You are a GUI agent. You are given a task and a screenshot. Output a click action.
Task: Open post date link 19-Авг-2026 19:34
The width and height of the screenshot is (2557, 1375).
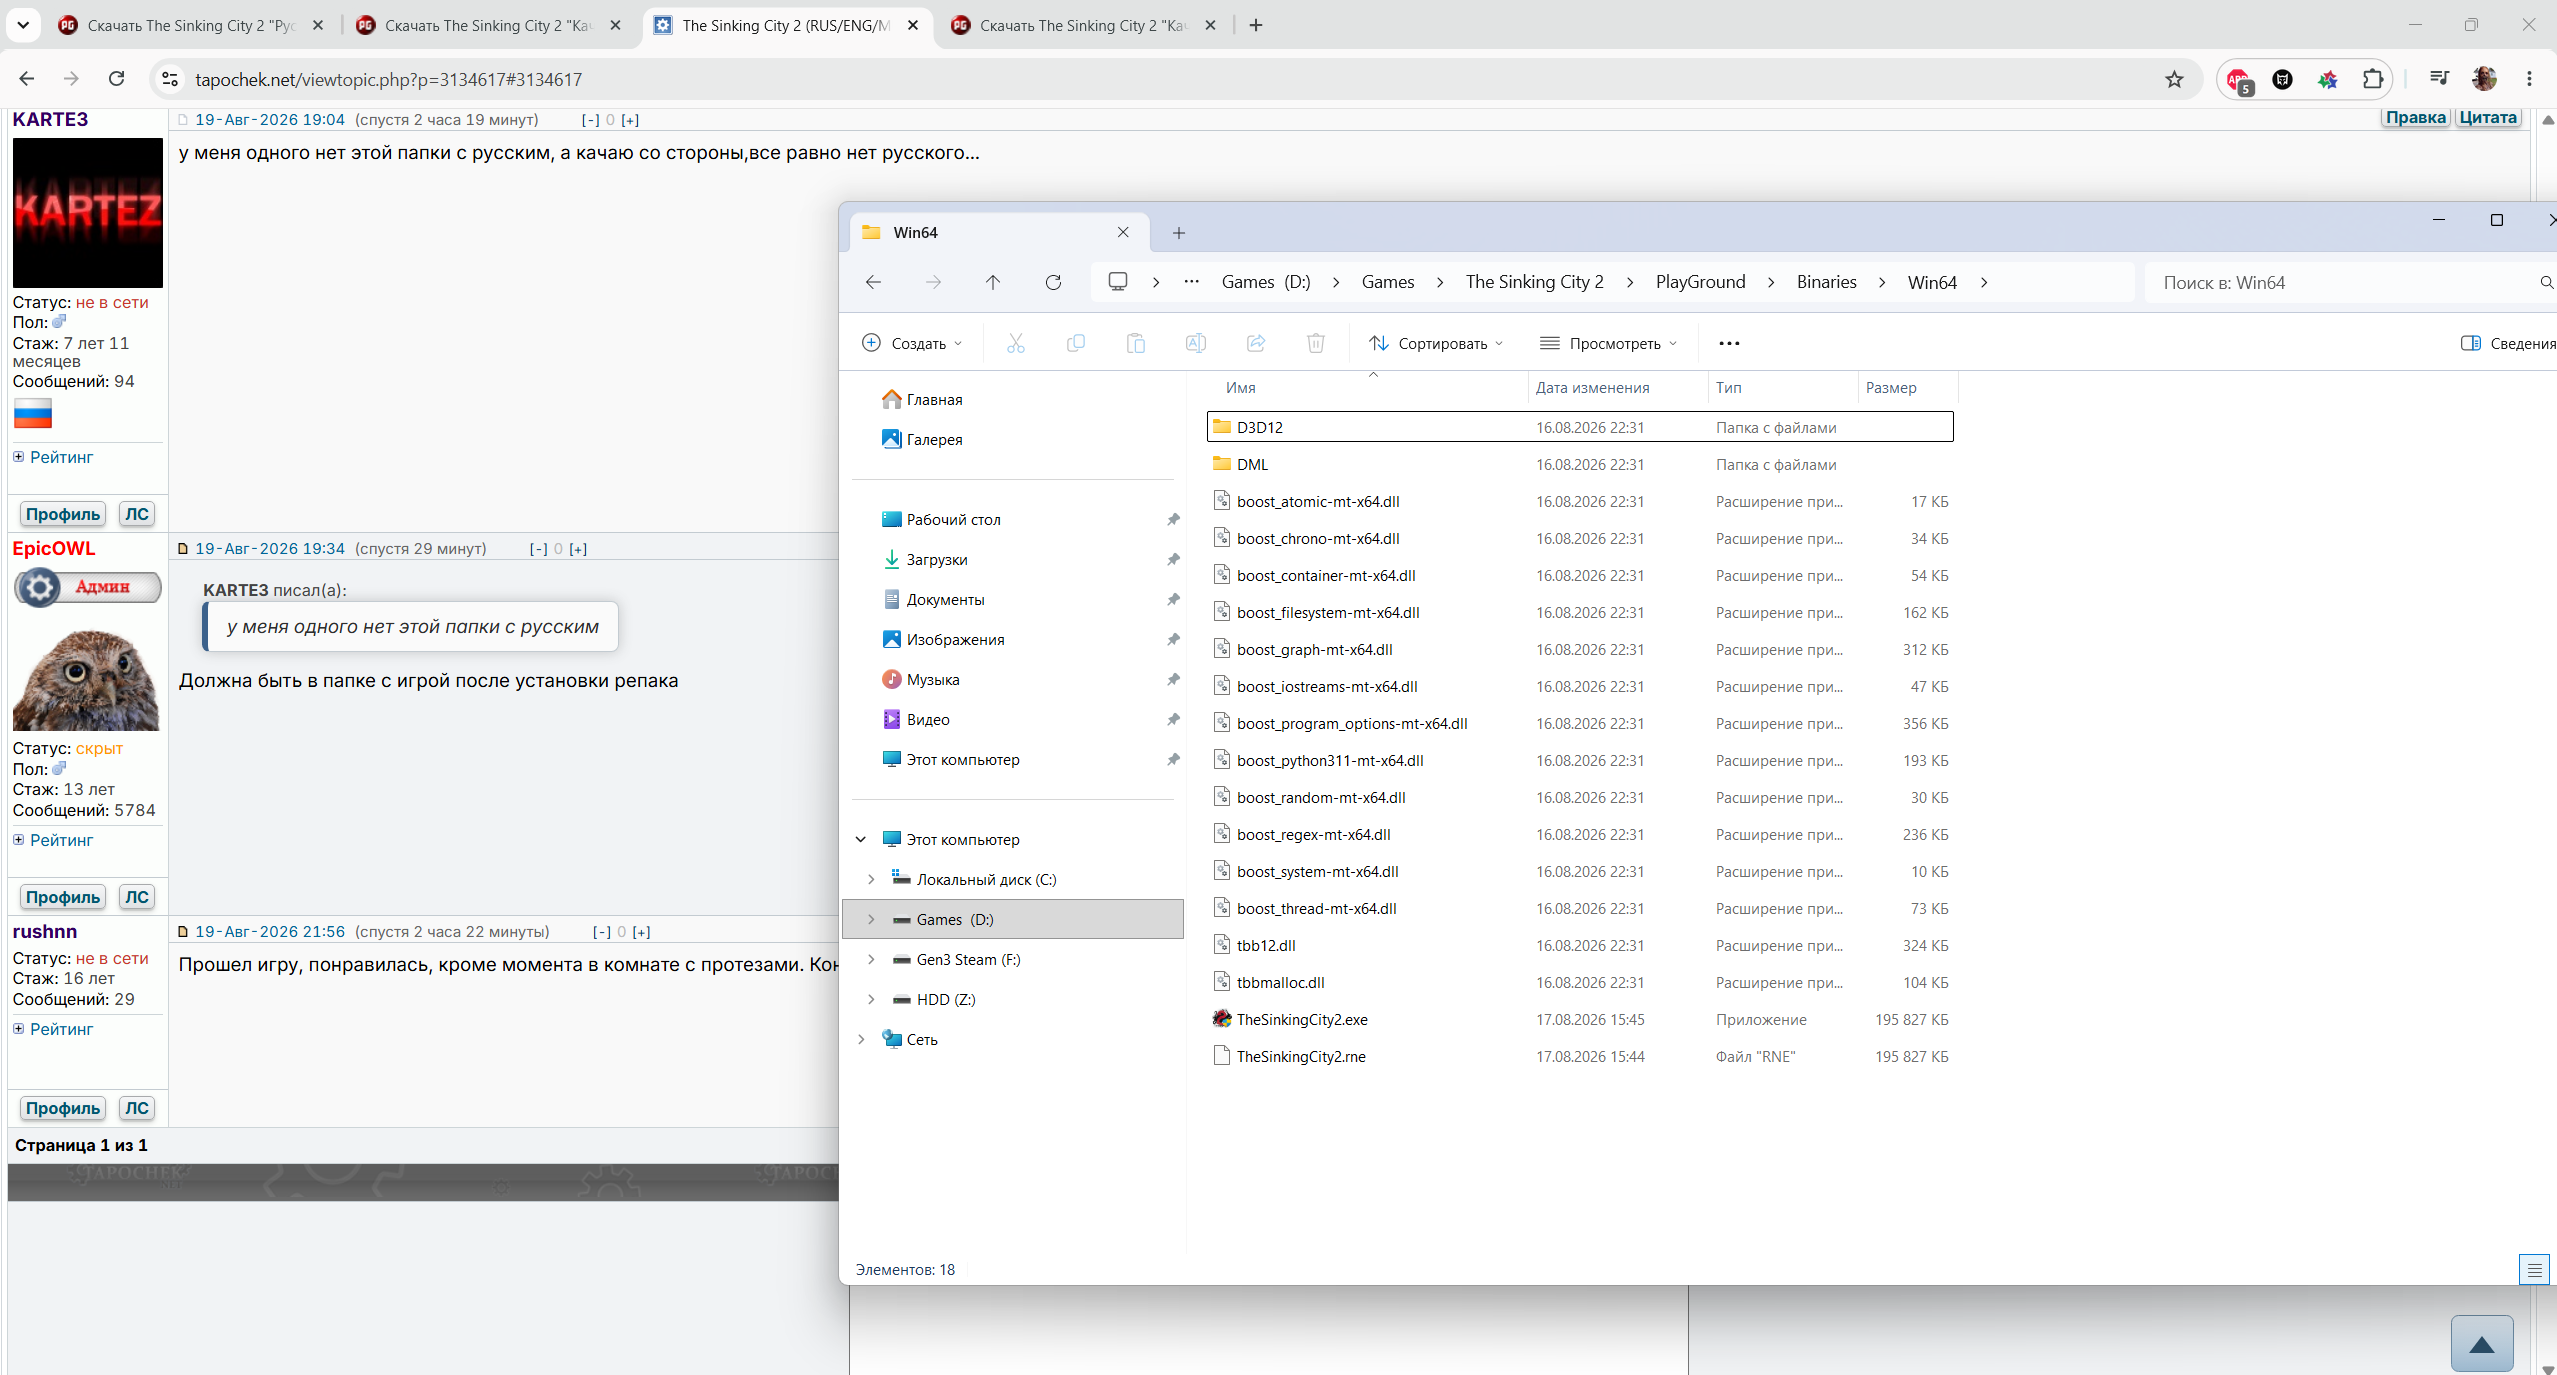tap(270, 548)
